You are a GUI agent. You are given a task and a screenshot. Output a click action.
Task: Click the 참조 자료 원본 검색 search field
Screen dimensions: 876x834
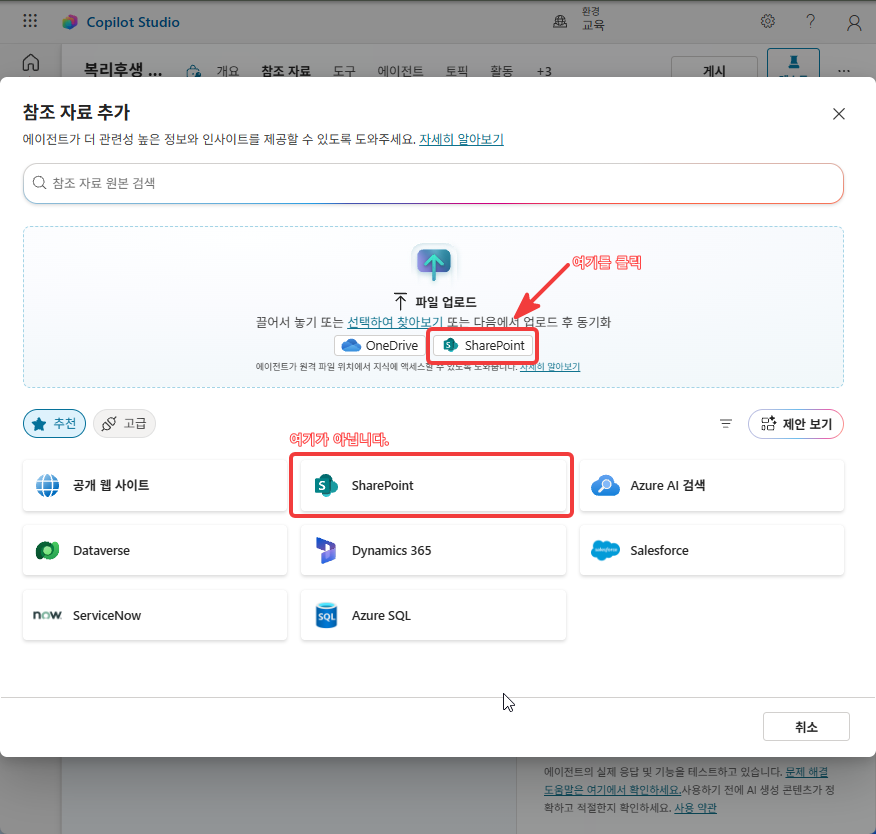coord(433,183)
